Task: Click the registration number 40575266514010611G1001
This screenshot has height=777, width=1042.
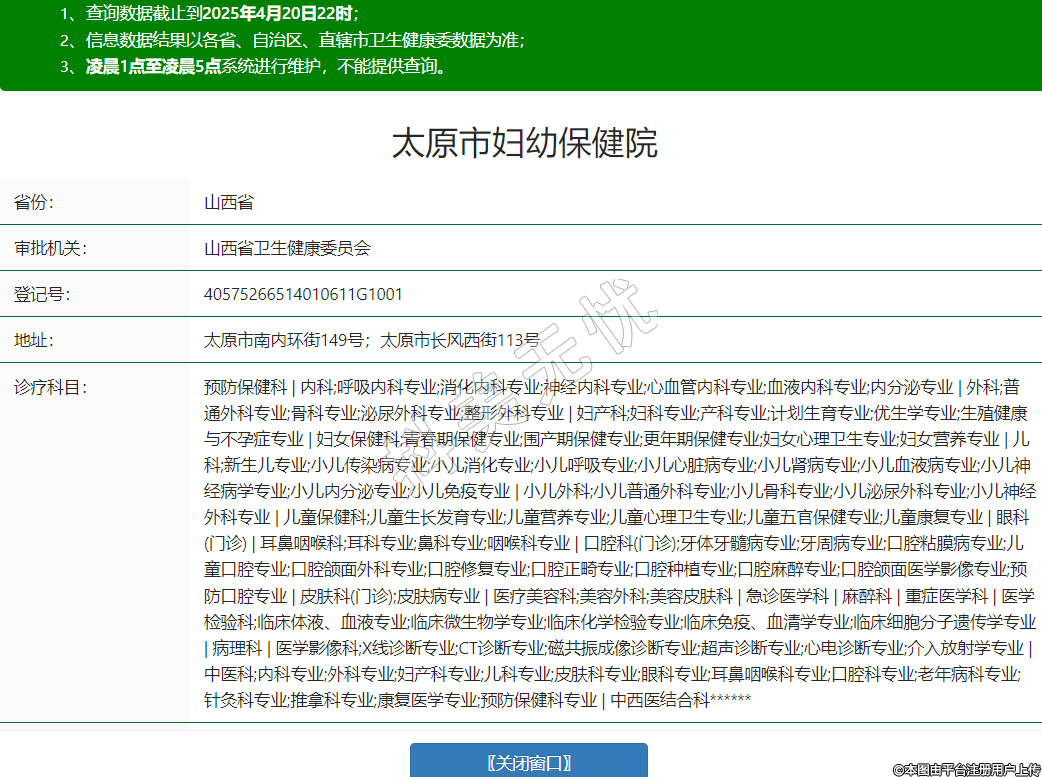Action: [x=303, y=294]
